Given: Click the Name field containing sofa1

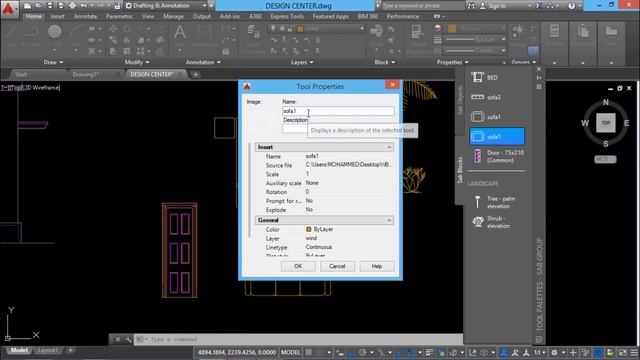Looking at the screenshot, I should pyautogui.click(x=338, y=111).
